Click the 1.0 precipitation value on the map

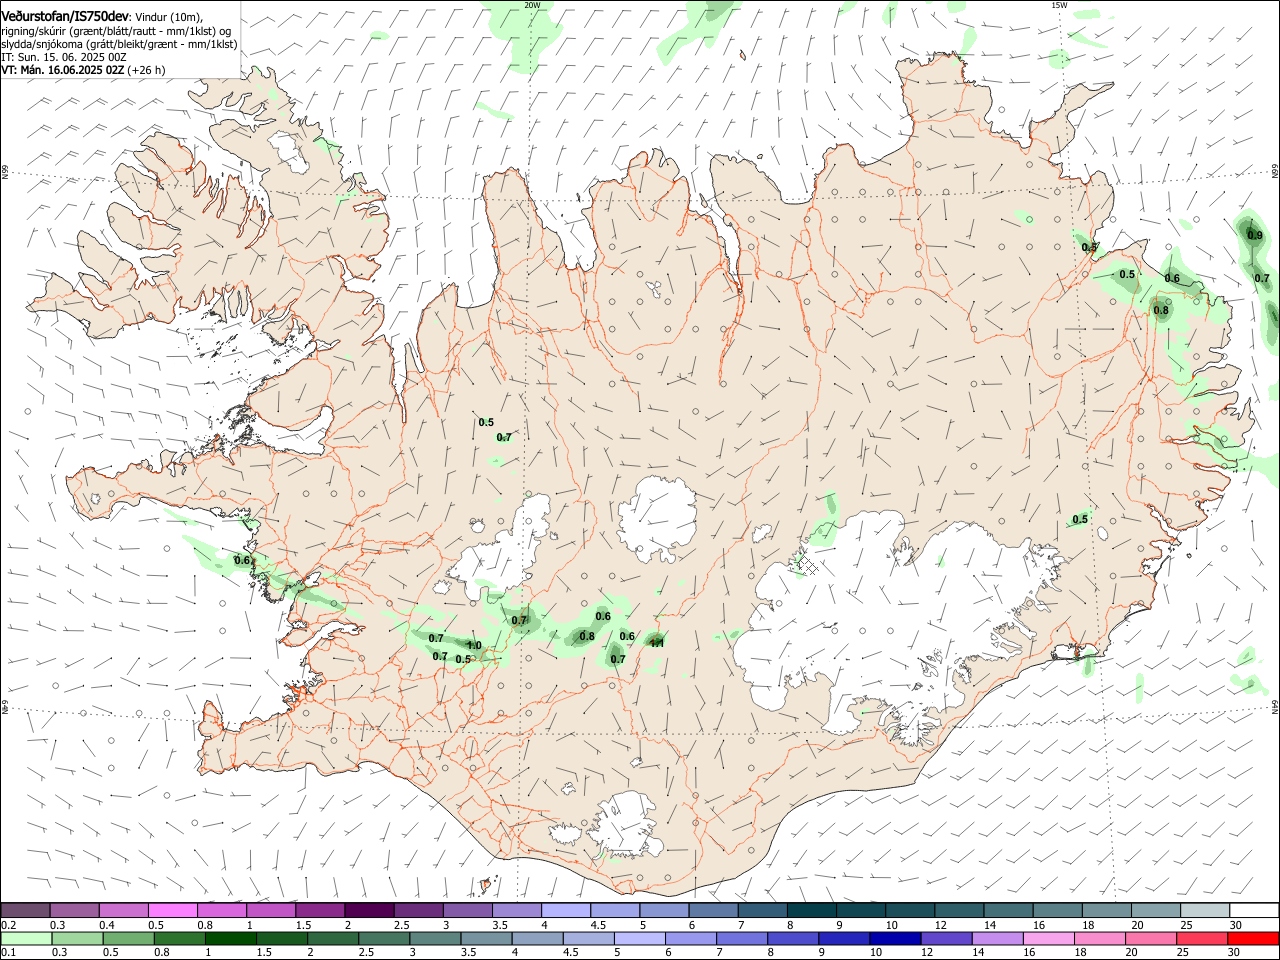pyautogui.click(x=474, y=646)
